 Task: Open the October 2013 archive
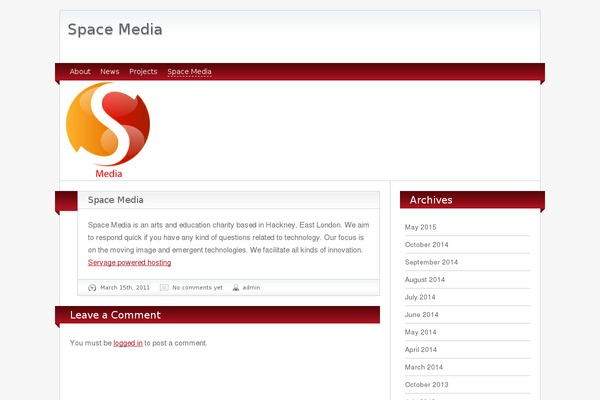click(x=427, y=385)
